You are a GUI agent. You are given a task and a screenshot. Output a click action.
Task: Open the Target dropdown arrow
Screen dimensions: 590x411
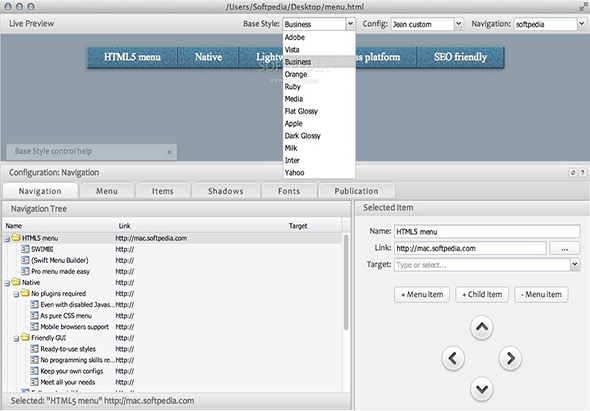point(575,264)
